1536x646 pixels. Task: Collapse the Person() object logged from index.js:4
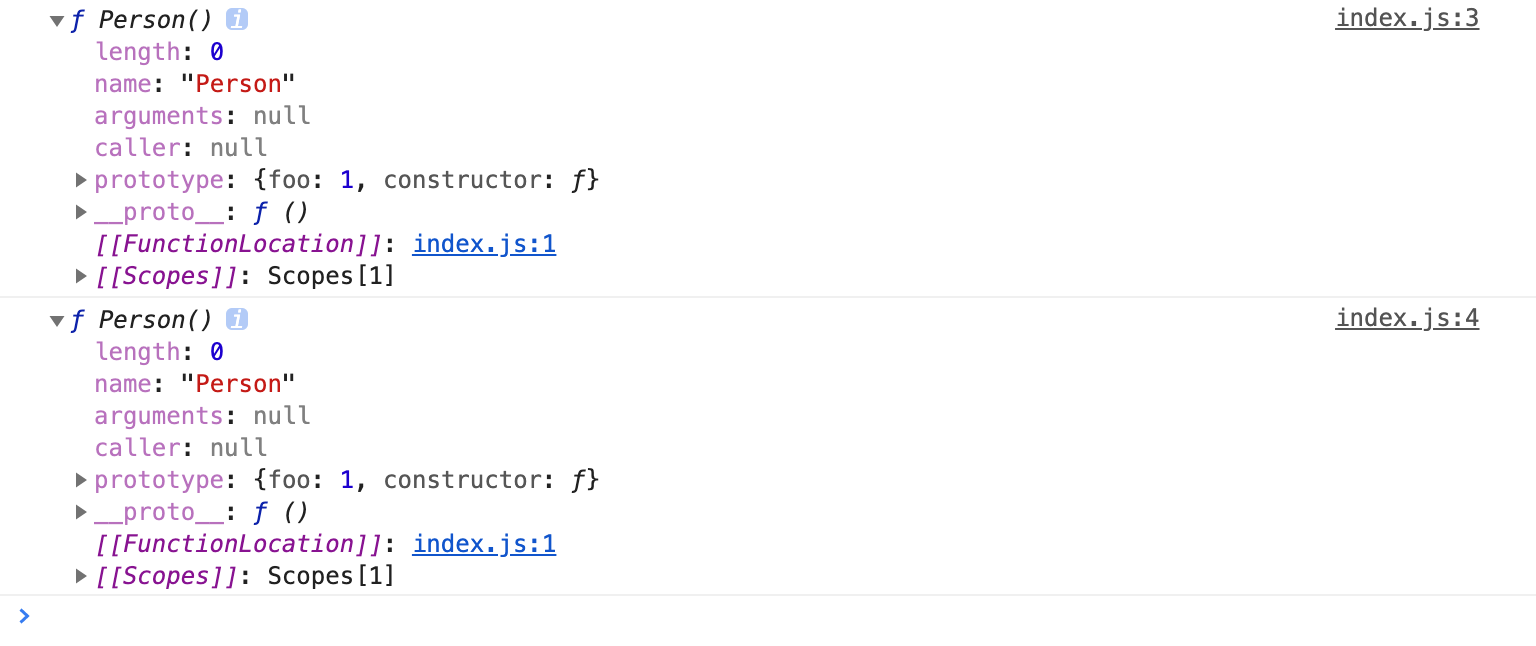[x=56, y=320]
